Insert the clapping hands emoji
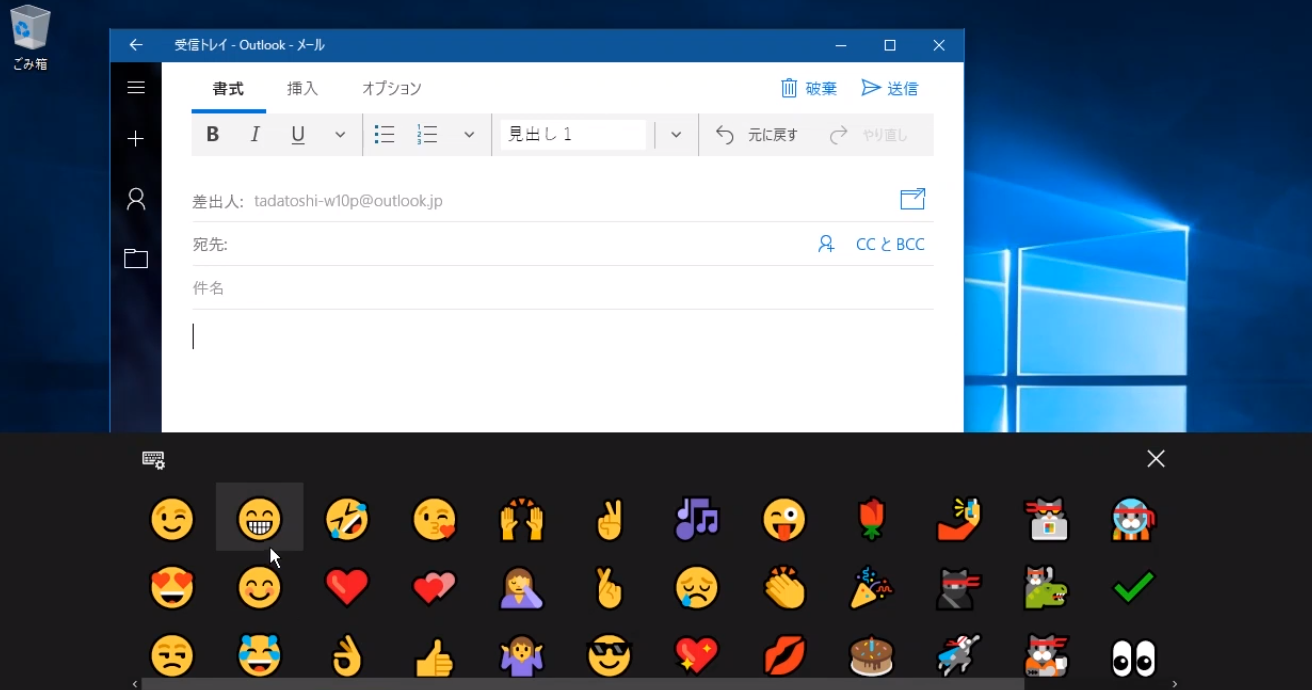Image resolution: width=1312 pixels, height=690 pixels. (x=784, y=588)
